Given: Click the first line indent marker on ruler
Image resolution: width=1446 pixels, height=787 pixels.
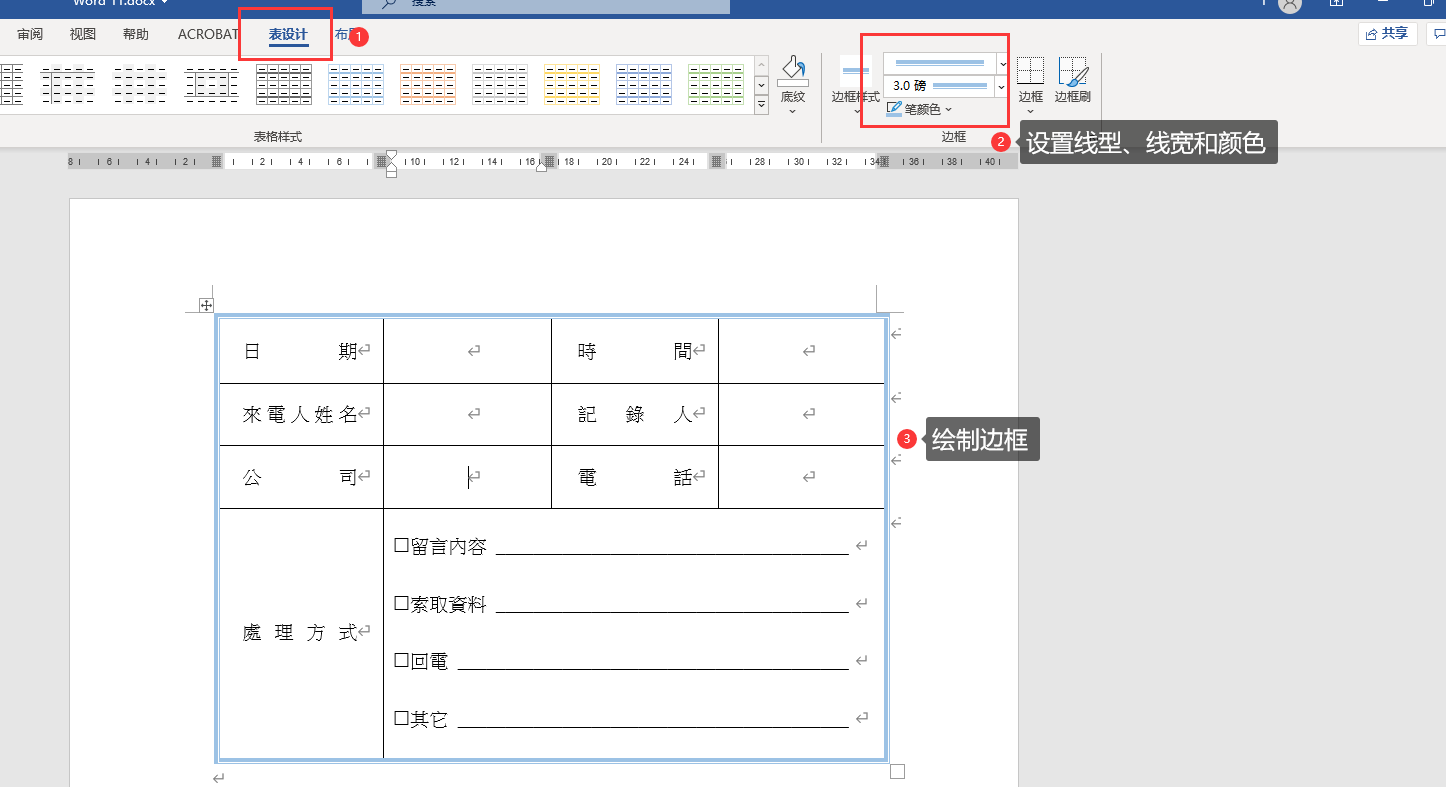Looking at the screenshot, I should point(391,155).
